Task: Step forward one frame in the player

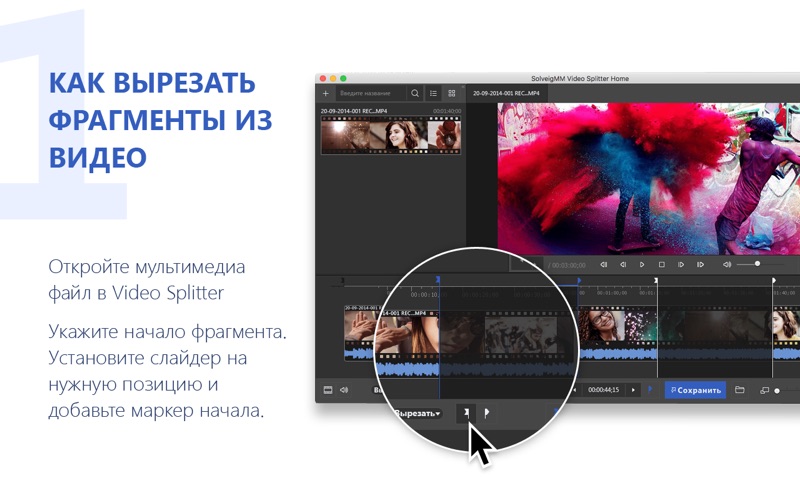Action: 681,265
